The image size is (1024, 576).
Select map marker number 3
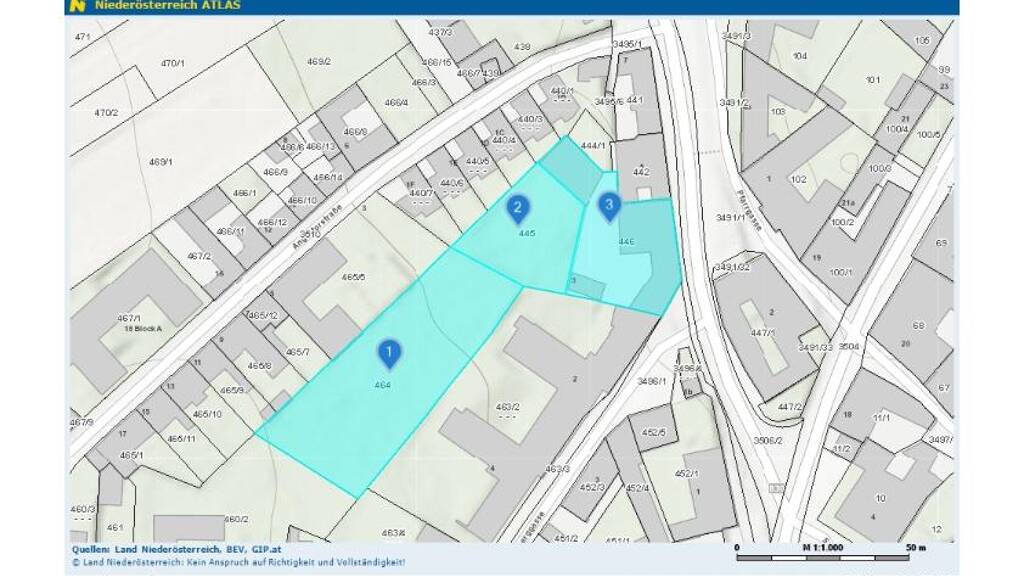pos(609,206)
